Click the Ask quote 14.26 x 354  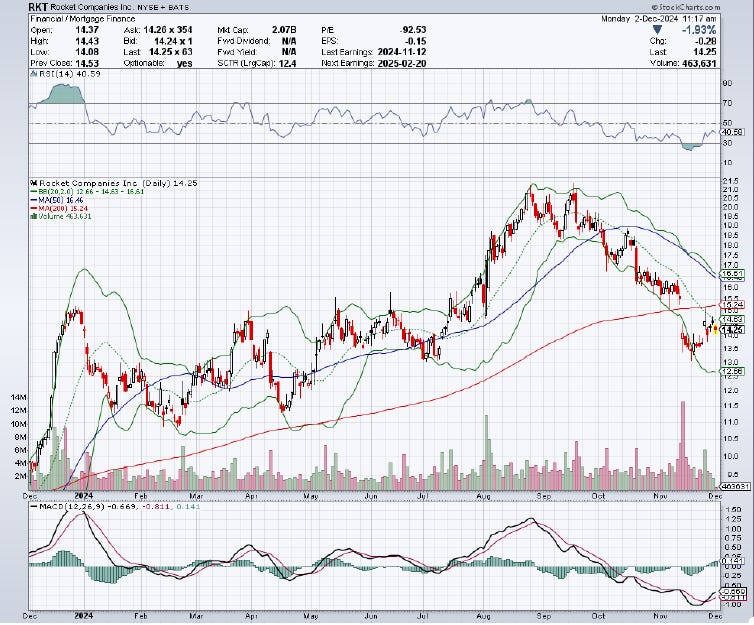point(168,30)
